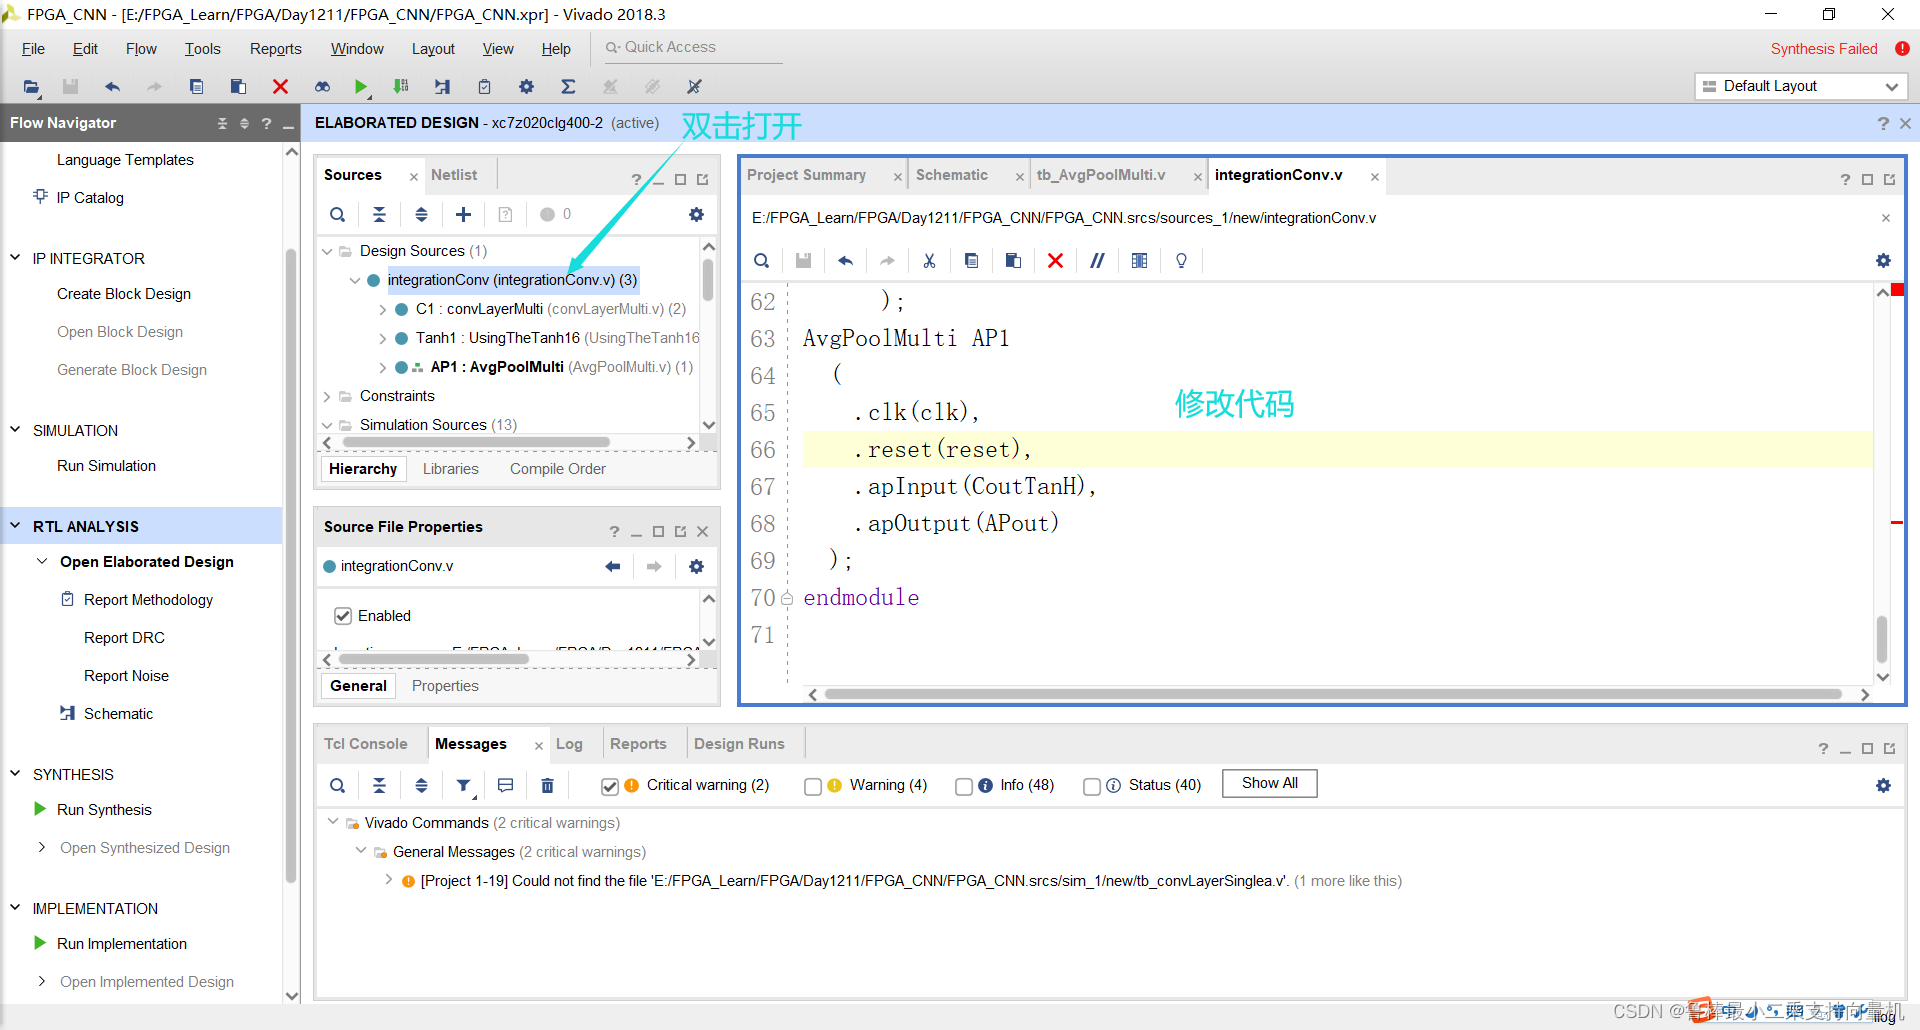Open the Reports menu
1920x1030 pixels.
point(275,49)
